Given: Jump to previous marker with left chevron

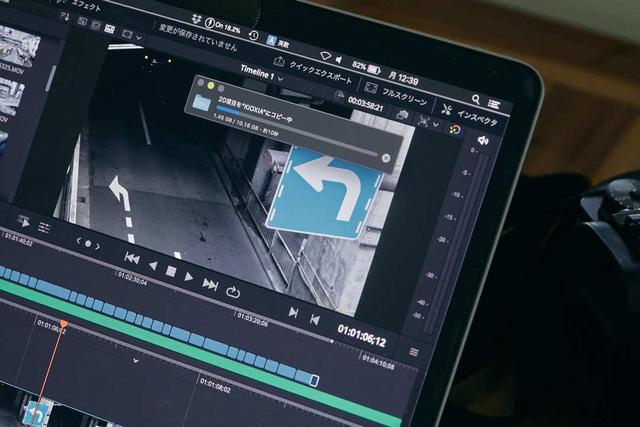Looking at the screenshot, I should tap(78, 241).
